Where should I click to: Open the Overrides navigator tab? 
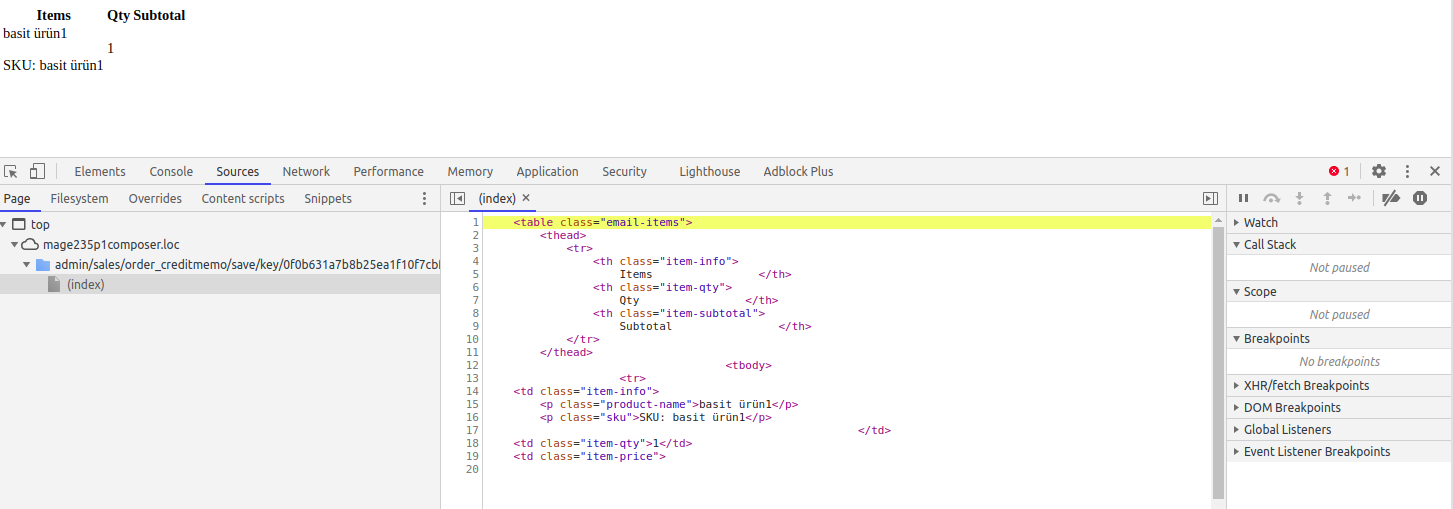(155, 198)
